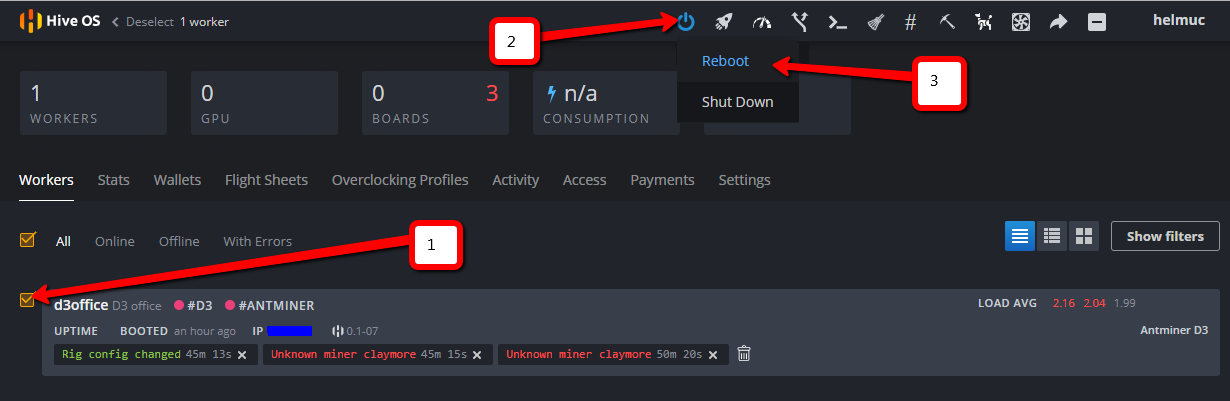
Task: Click the power icon in the toolbar
Action: pos(685,21)
